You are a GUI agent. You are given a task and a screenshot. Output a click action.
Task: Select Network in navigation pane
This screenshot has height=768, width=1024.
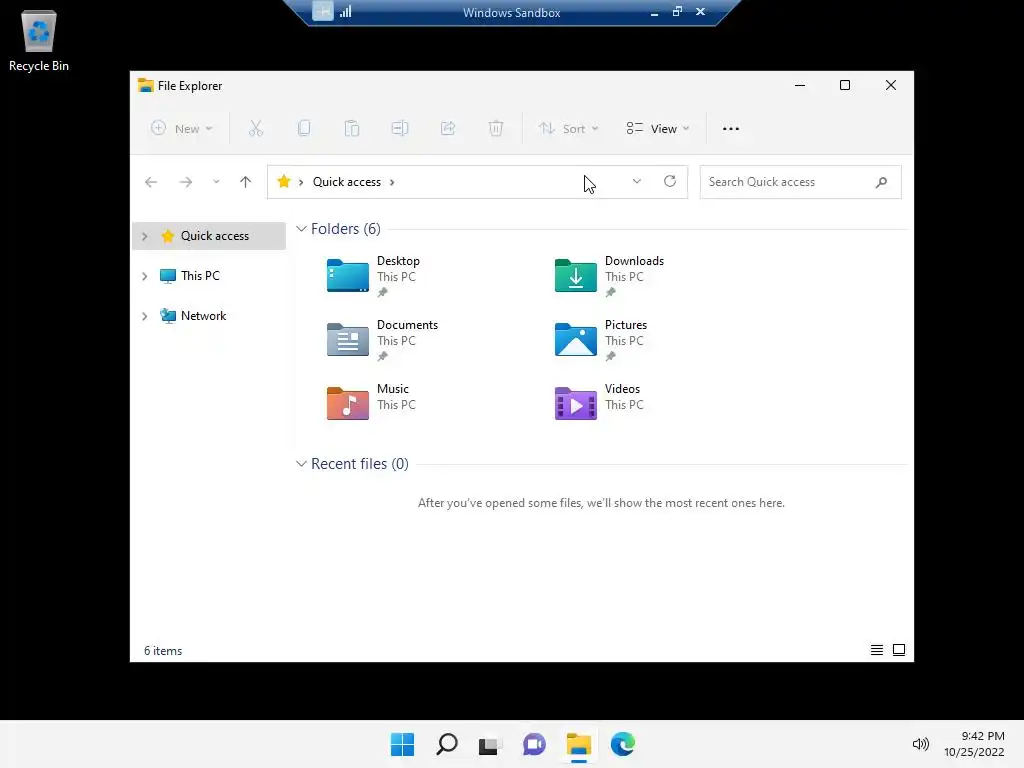click(209, 315)
